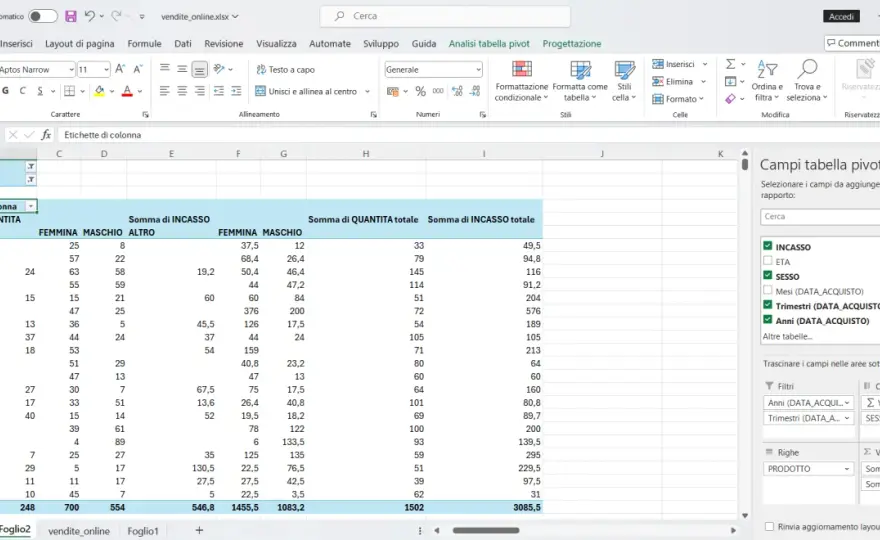Click the increase decimal places icon
The height and width of the screenshot is (540, 880).
457,91
